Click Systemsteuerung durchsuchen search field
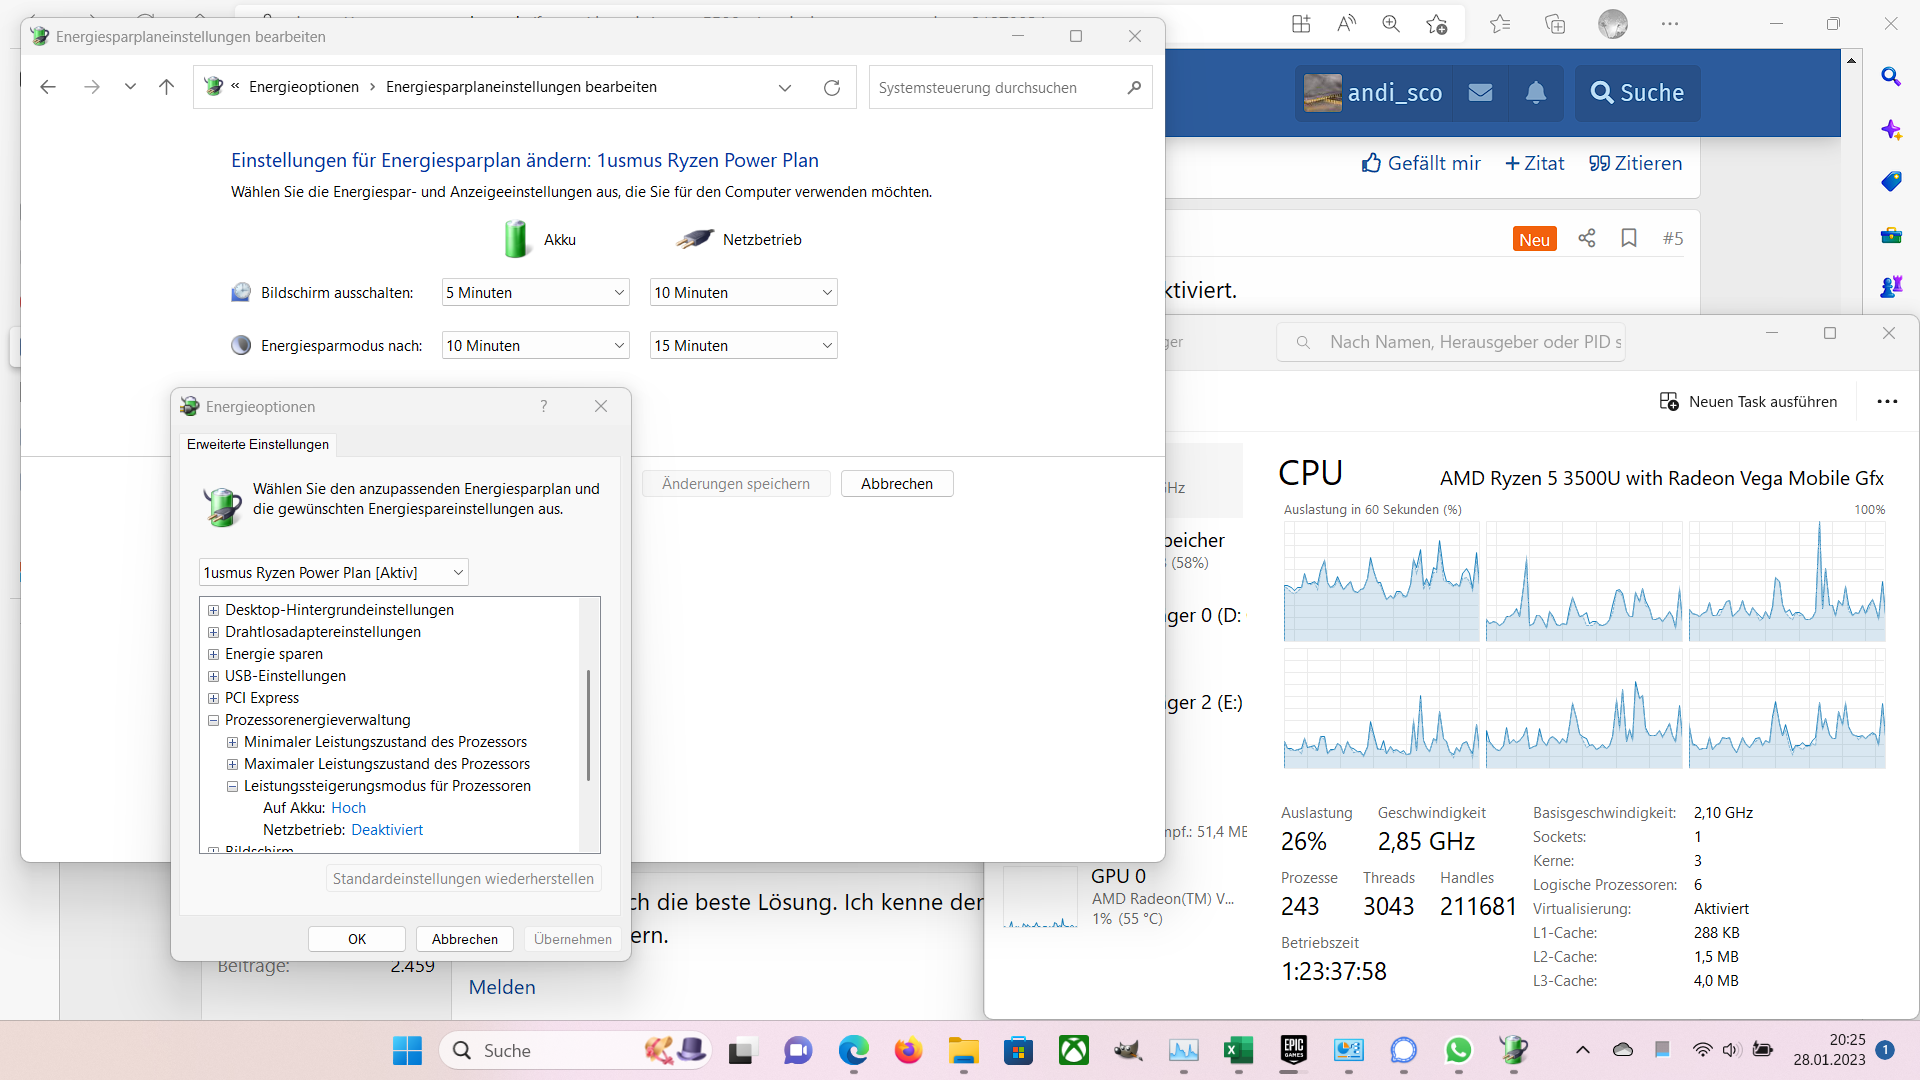 point(995,88)
